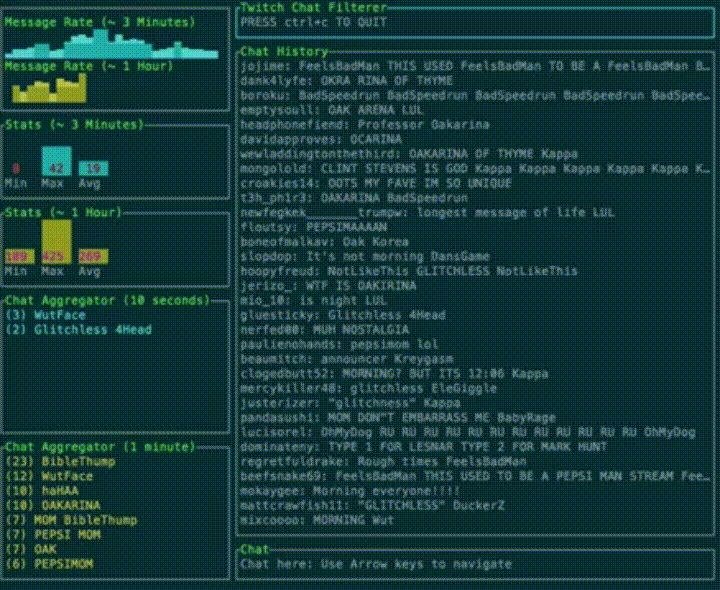Viewport: 720px width, 590px height.
Task: Click headphonefiend's 'Professor Oakarina' message
Action: pos(365,124)
